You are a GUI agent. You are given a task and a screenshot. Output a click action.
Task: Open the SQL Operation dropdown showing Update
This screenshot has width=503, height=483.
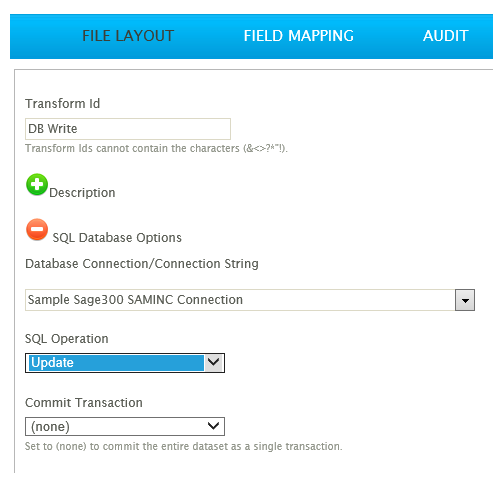[125, 363]
